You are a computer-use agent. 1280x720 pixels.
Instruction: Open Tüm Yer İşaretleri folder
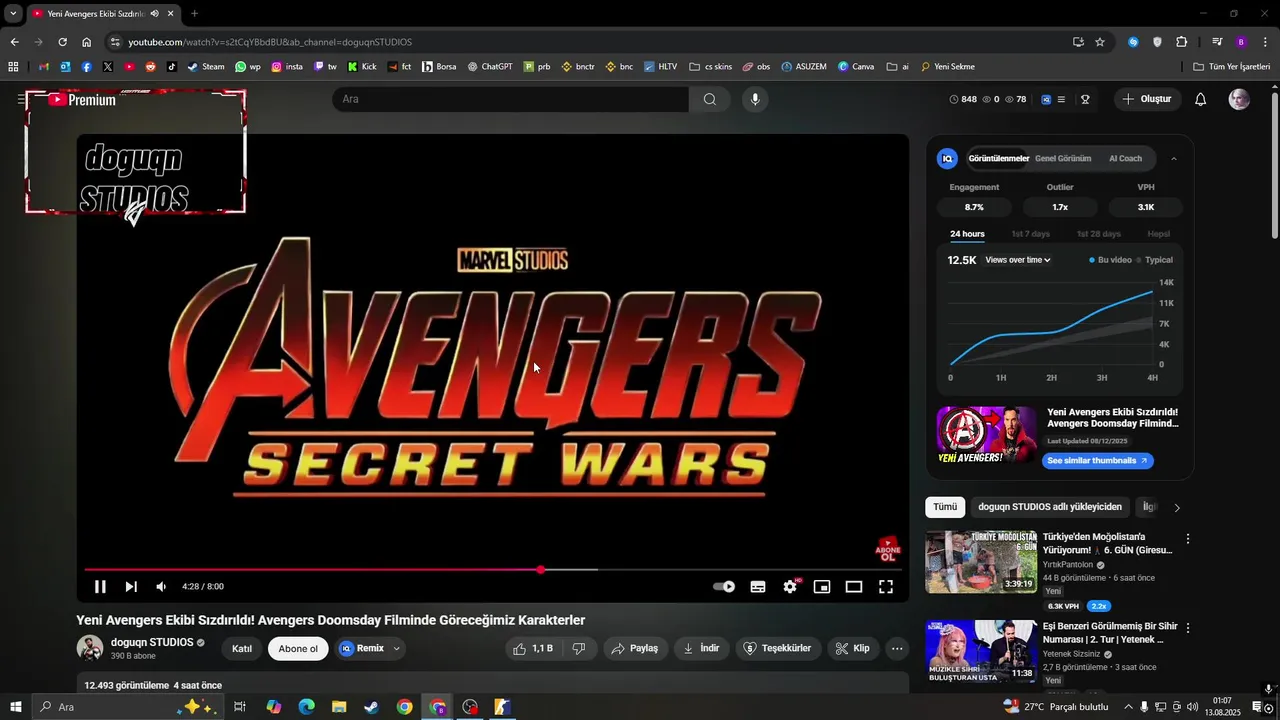tap(1232, 67)
